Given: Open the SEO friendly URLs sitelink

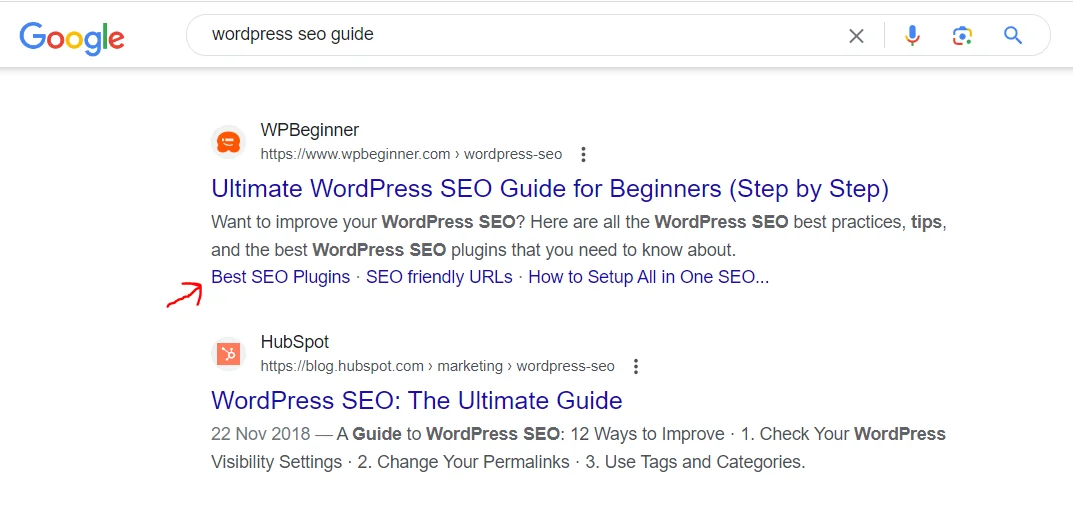Looking at the screenshot, I should coord(439,277).
